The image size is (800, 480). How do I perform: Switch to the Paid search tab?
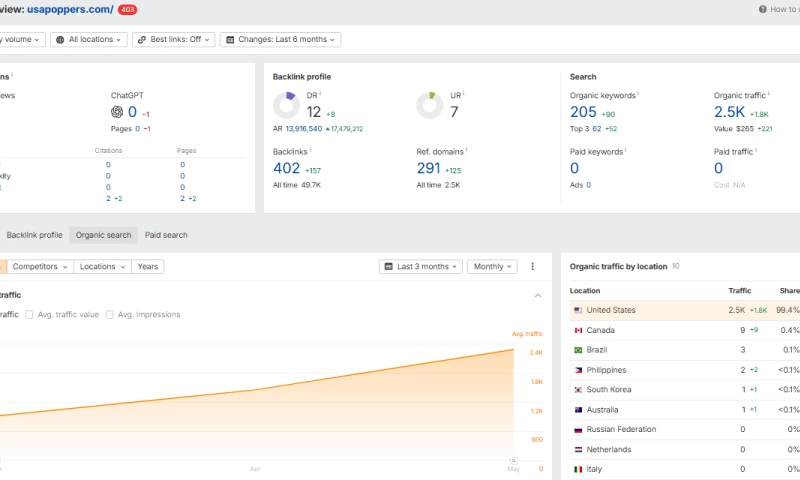click(x=166, y=235)
